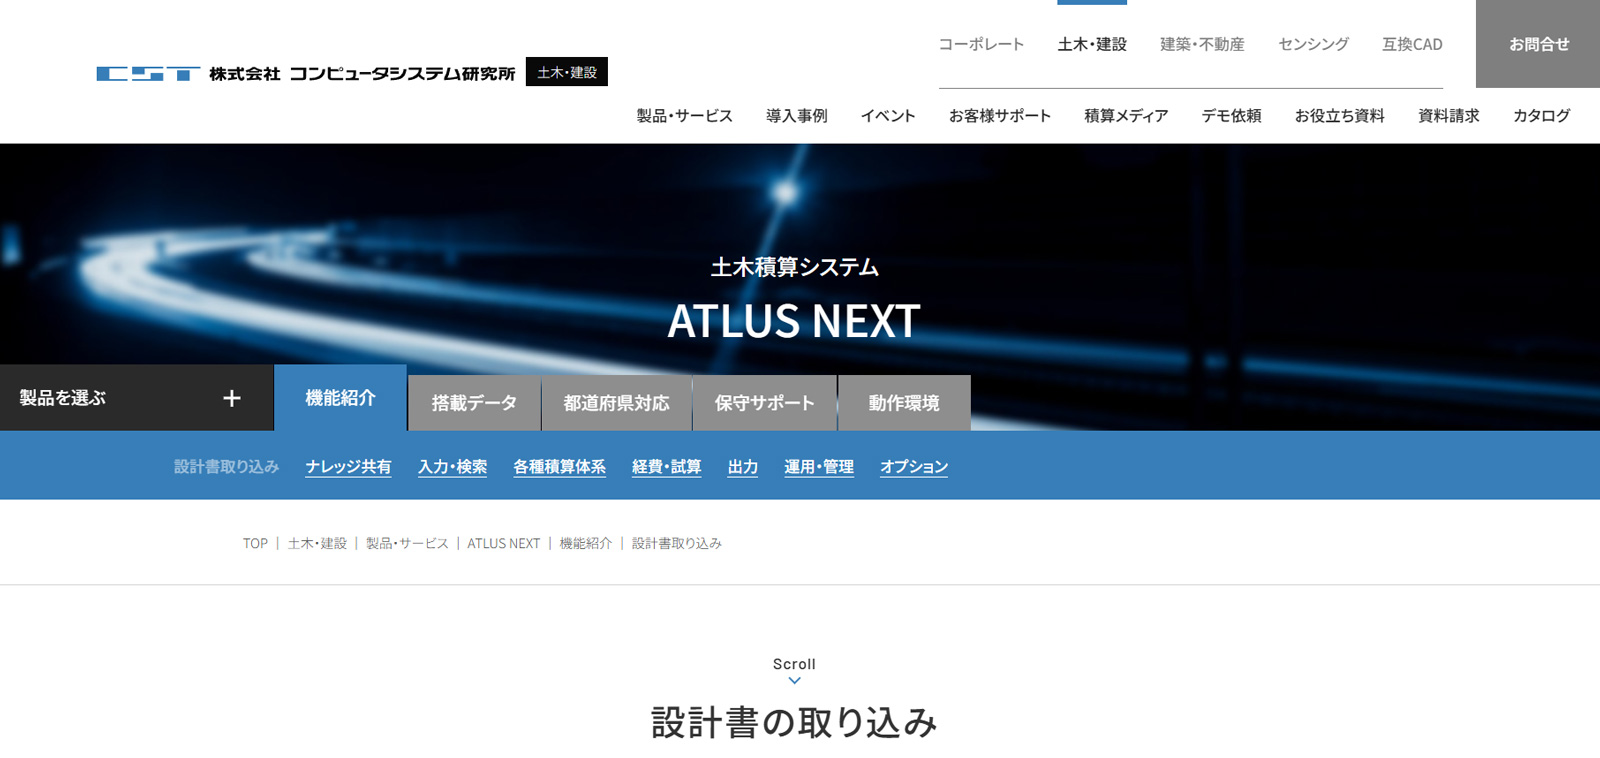Click the Scroll label text
The width and height of the screenshot is (1600, 758).
pos(794,664)
